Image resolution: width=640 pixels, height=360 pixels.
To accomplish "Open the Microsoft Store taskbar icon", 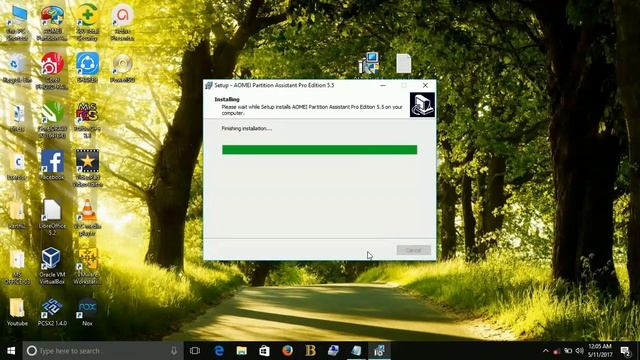I will click(x=264, y=351).
